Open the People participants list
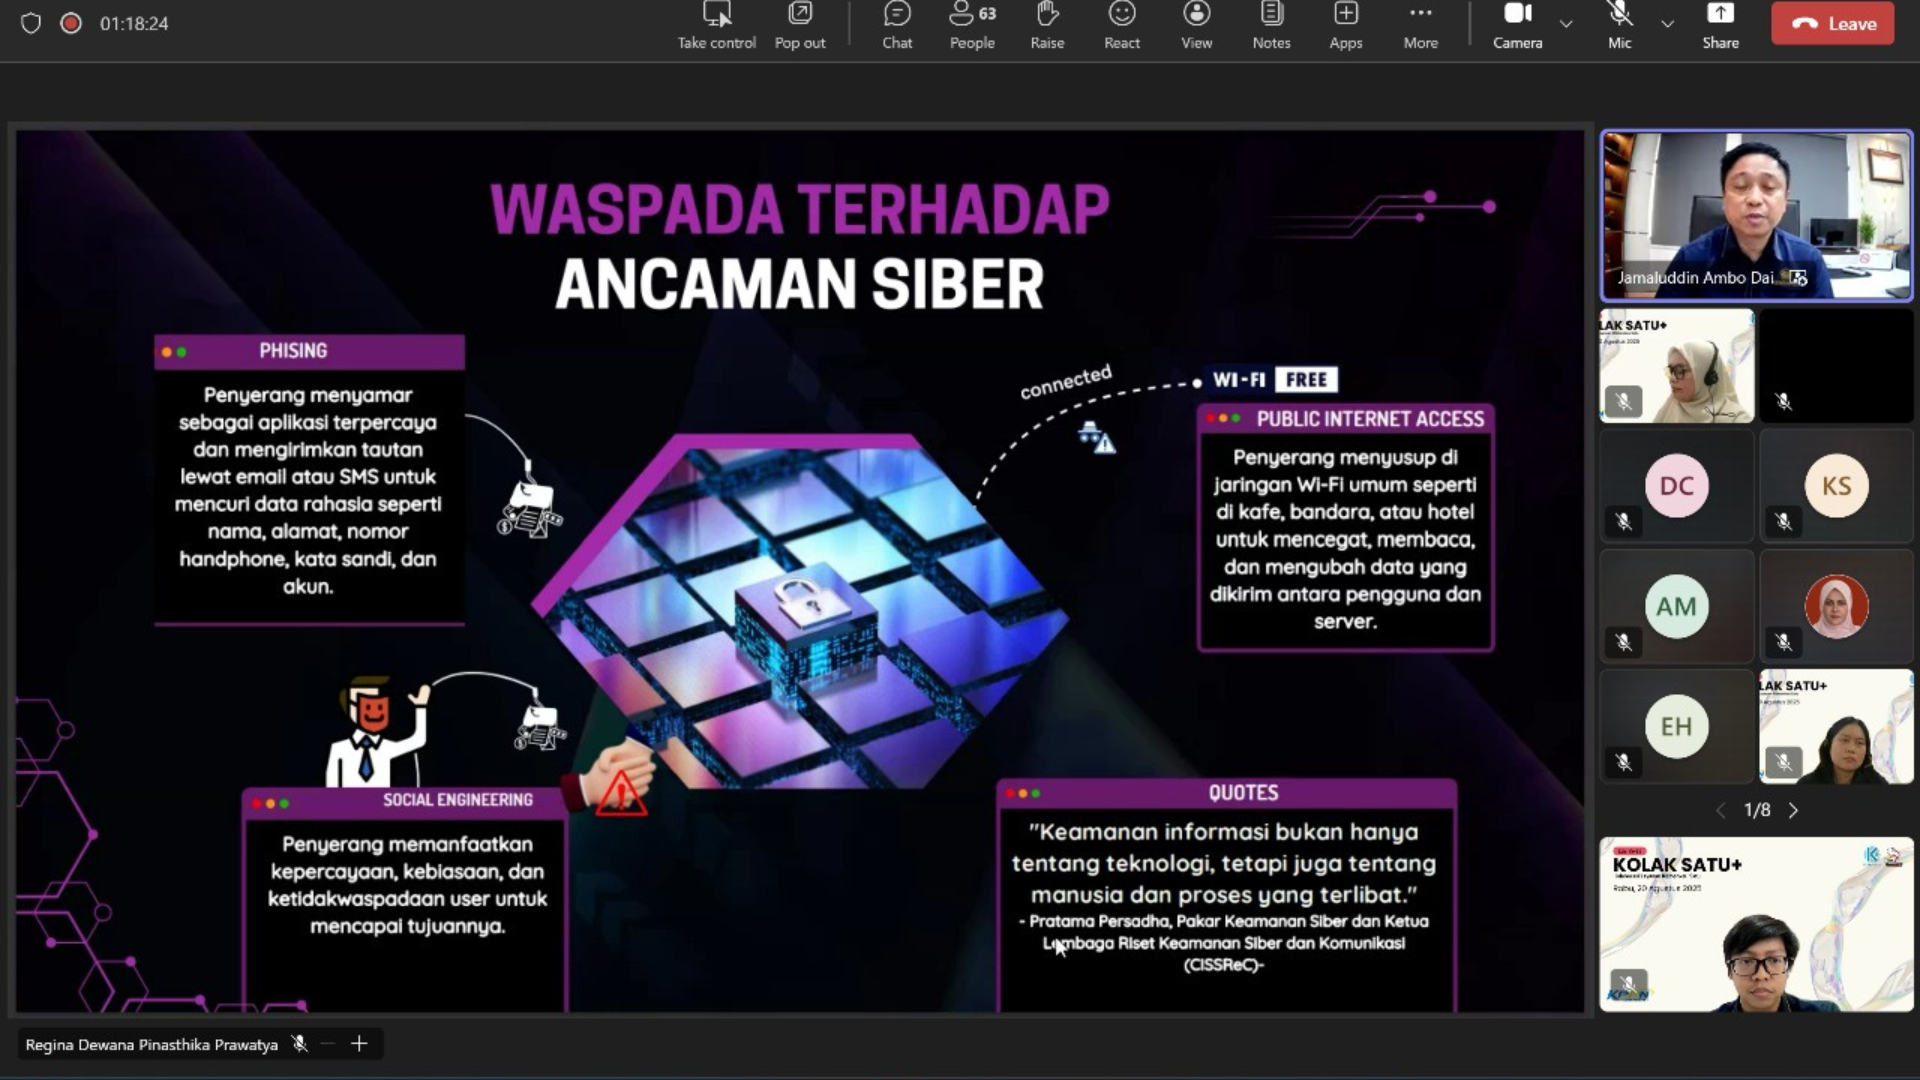Image resolution: width=1920 pixels, height=1080 pixels. click(971, 25)
